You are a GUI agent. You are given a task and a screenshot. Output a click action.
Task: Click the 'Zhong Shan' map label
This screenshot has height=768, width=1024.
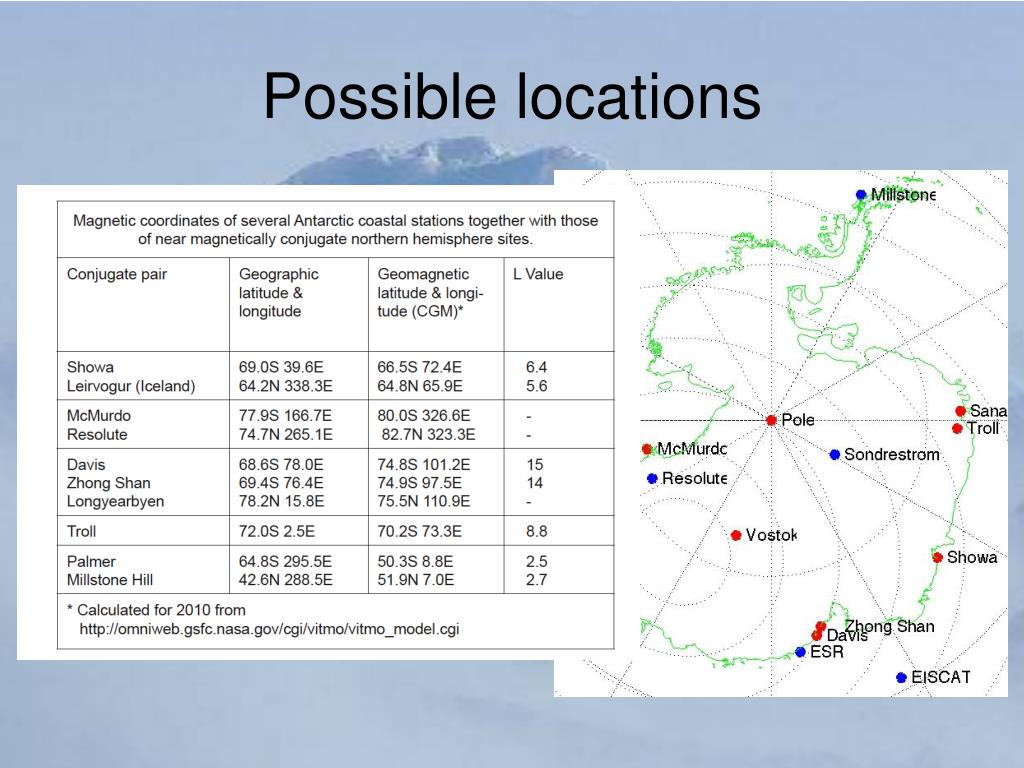point(889,626)
